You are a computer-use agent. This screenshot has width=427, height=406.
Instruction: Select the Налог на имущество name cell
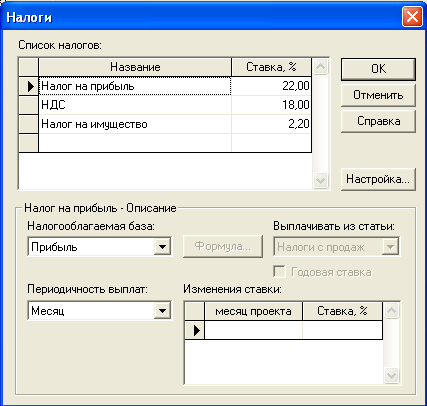click(x=135, y=124)
